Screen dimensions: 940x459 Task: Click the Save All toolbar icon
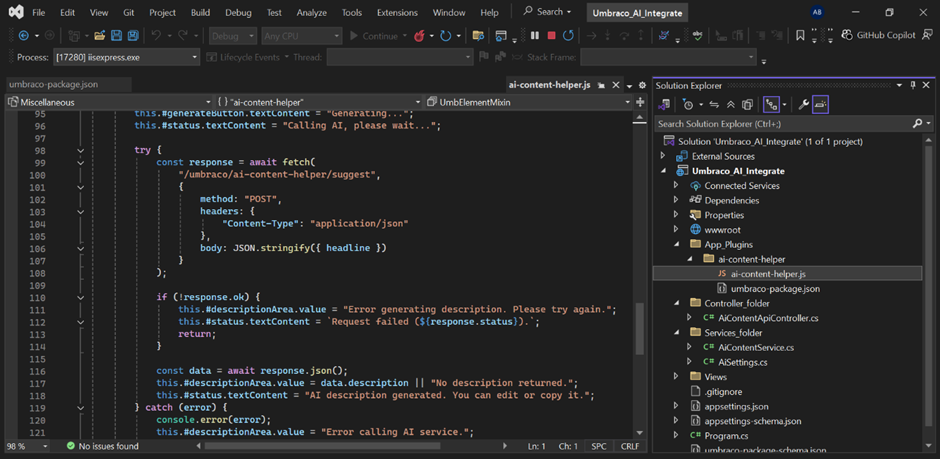coord(132,36)
